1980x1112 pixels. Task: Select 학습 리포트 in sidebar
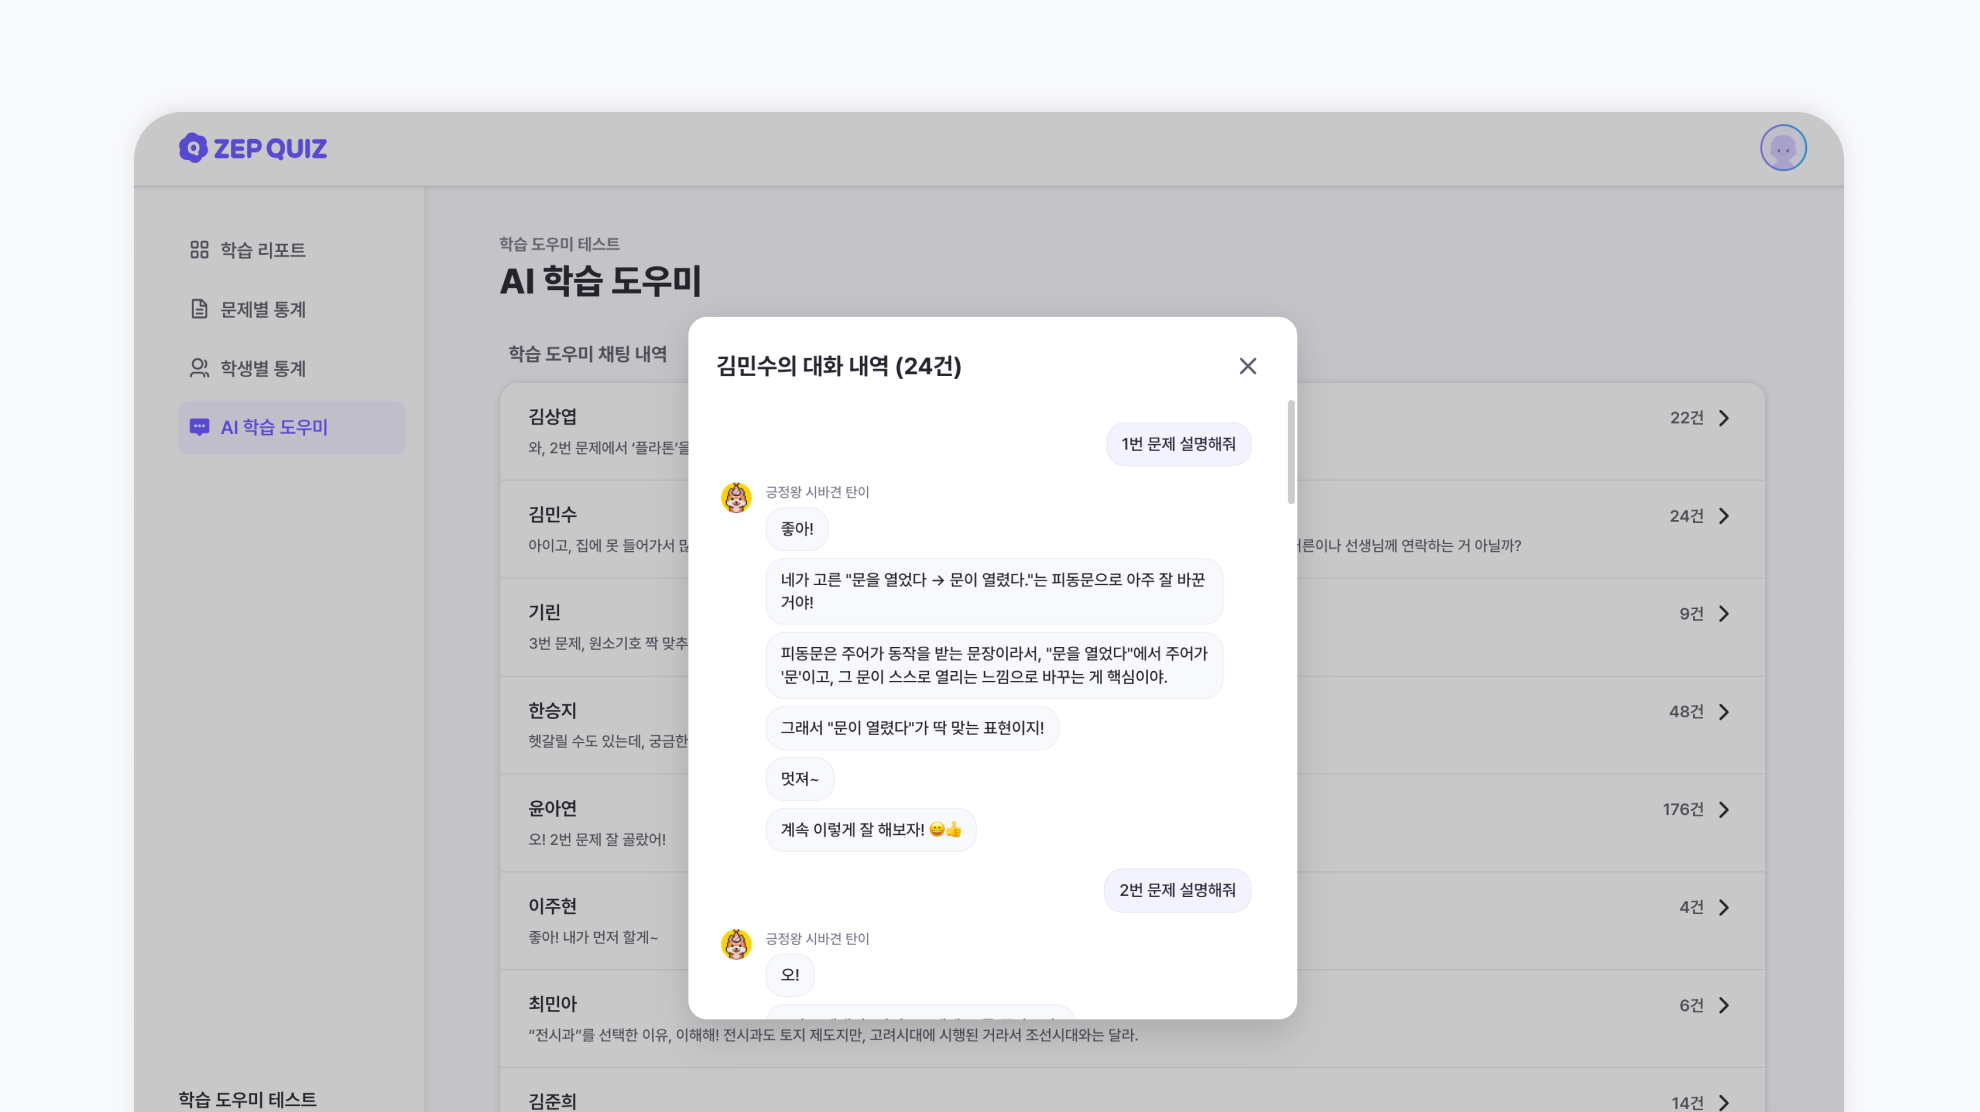tap(263, 250)
